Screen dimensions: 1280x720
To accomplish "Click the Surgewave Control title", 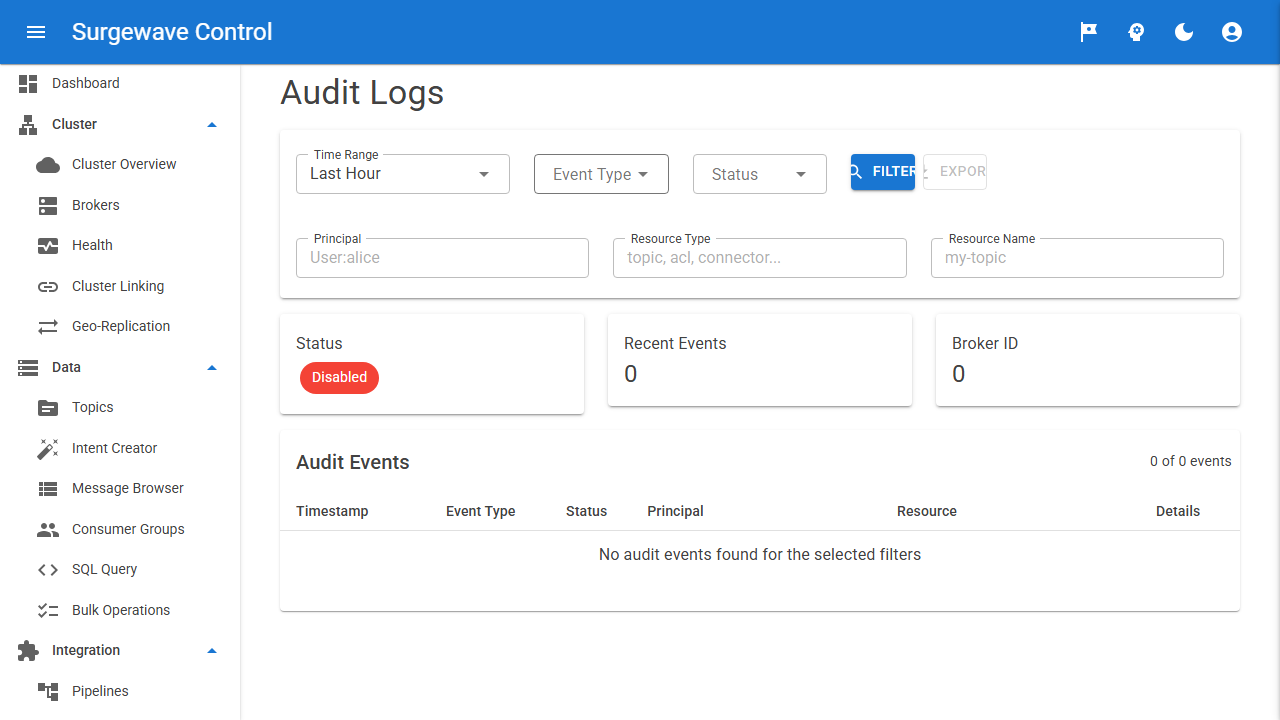I will click(172, 32).
